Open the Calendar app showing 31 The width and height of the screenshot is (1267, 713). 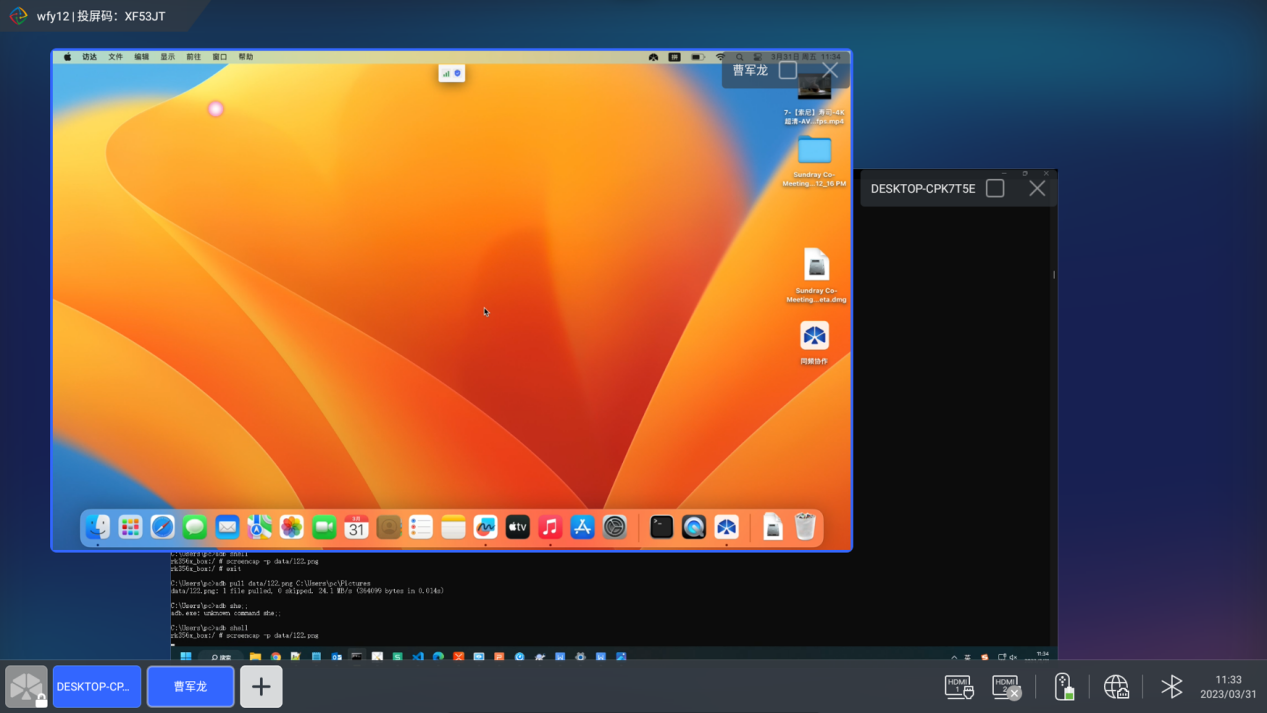click(357, 527)
